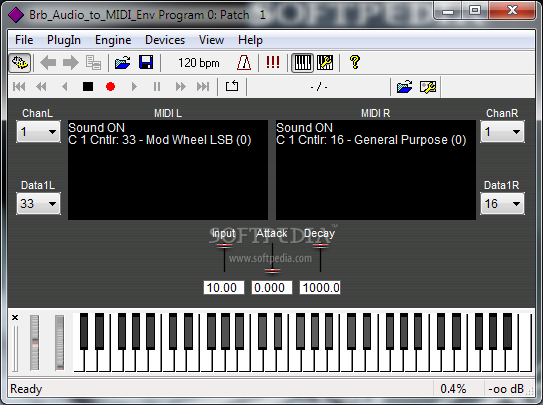Toggle the loop playback icon
This screenshot has height=405, width=543.
pyautogui.click(x=232, y=86)
